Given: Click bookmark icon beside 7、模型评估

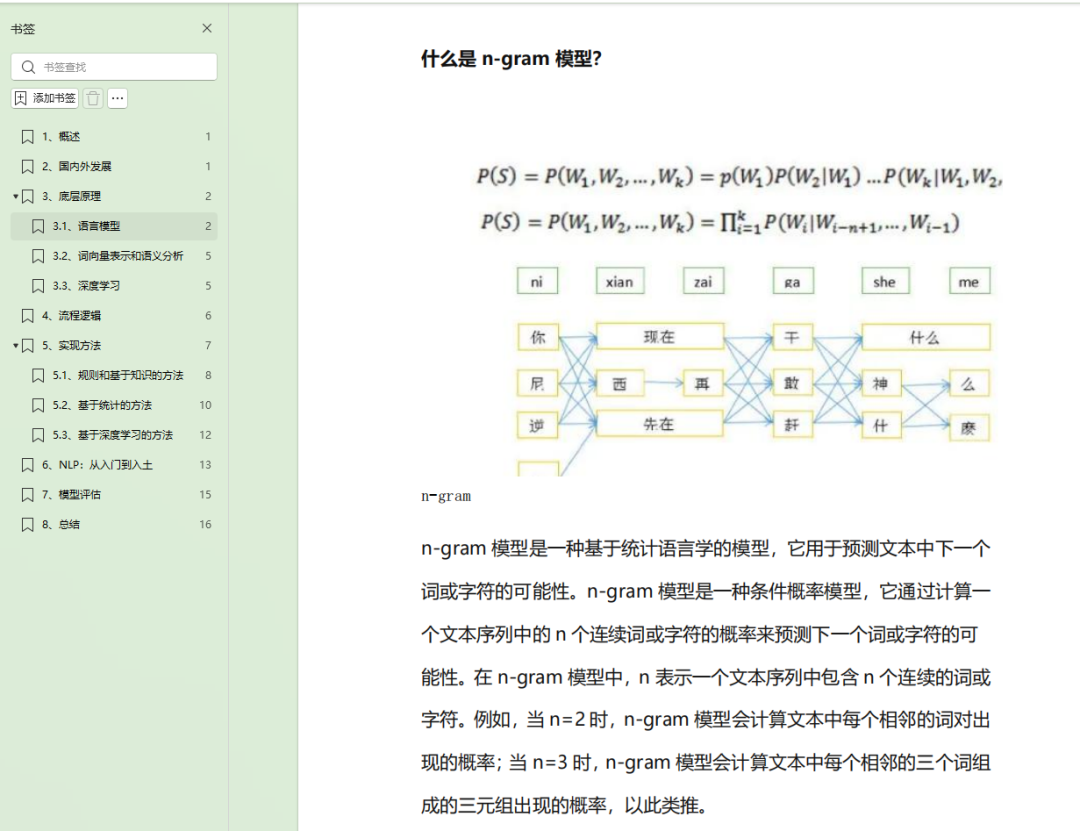Looking at the screenshot, I should coord(28,494).
